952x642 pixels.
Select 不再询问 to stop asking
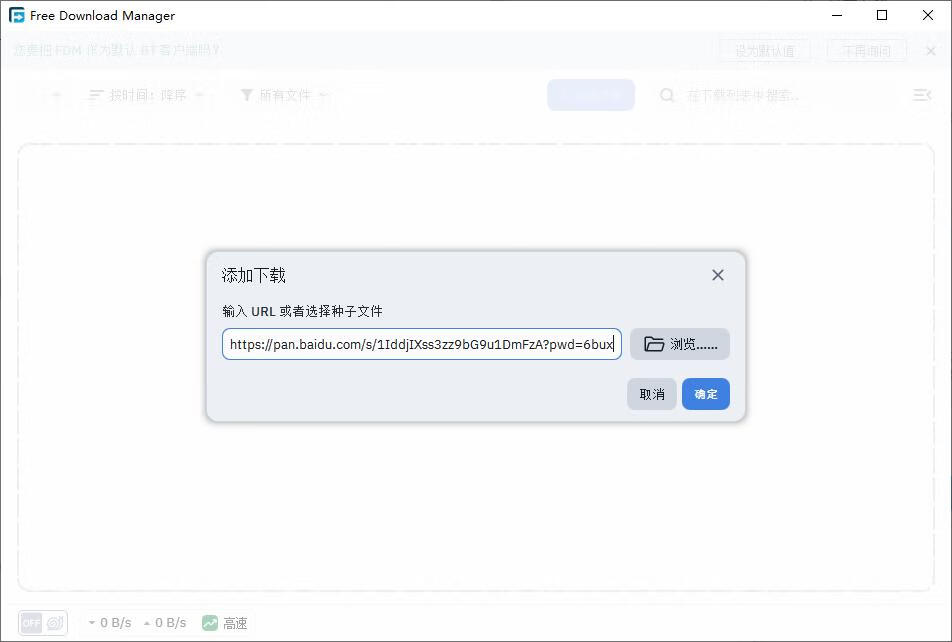(x=866, y=49)
